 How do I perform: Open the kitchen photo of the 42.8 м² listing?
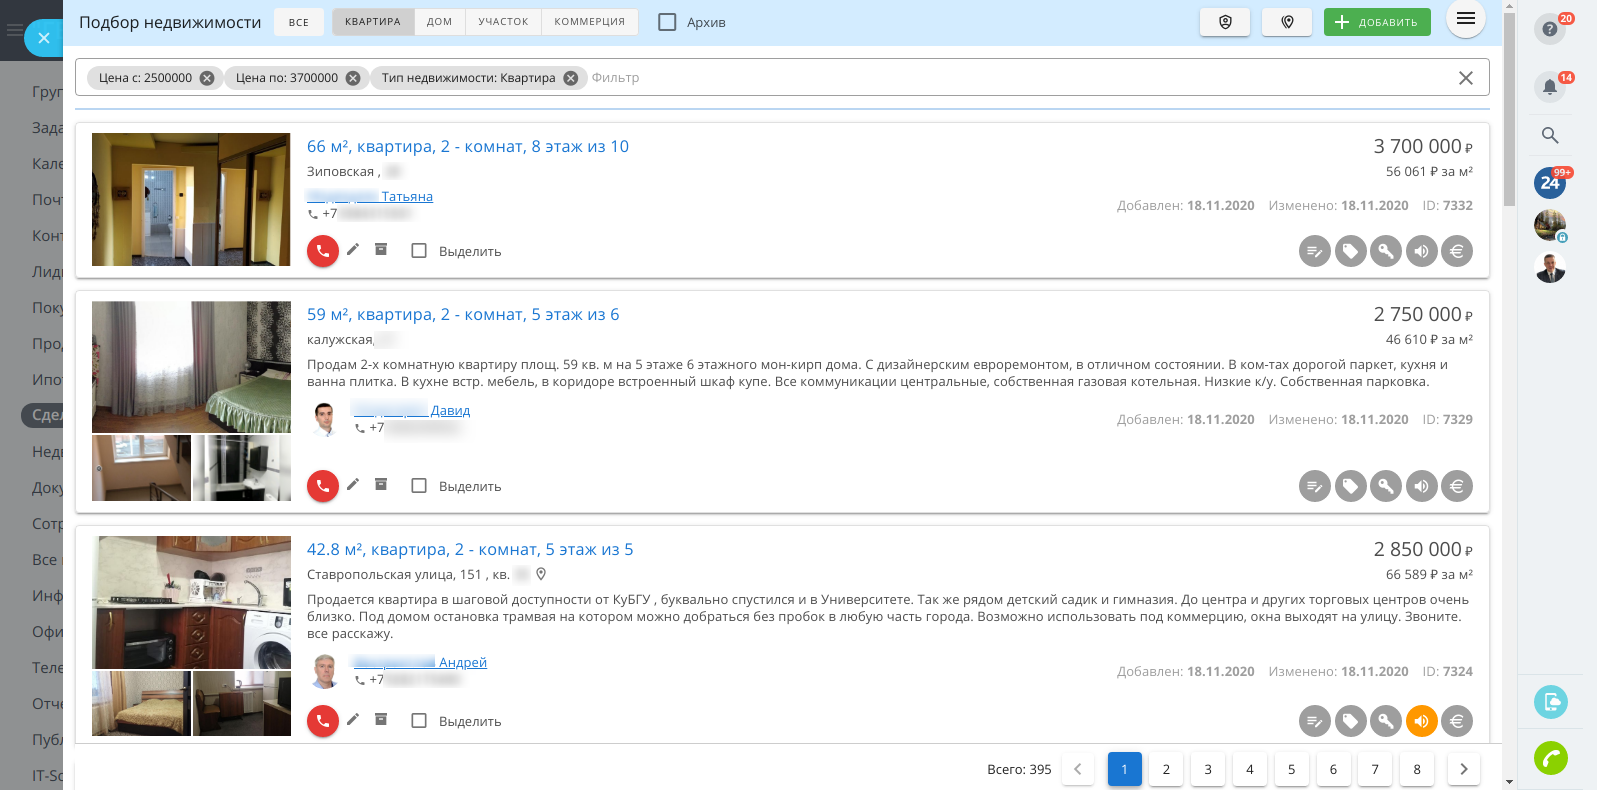point(191,602)
